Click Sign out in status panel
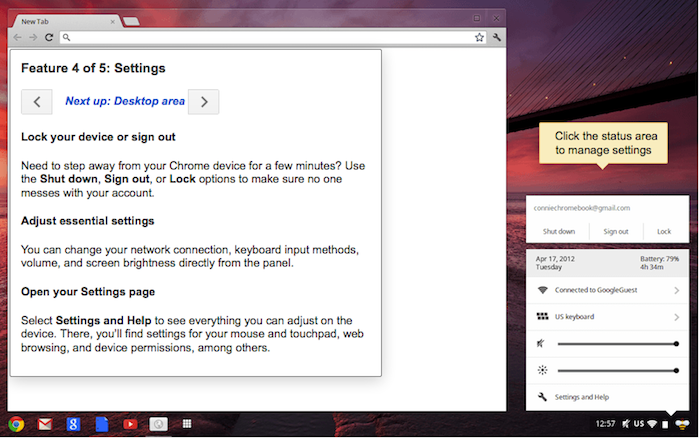The width and height of the screenshot is (700, 439). [615, 231]
